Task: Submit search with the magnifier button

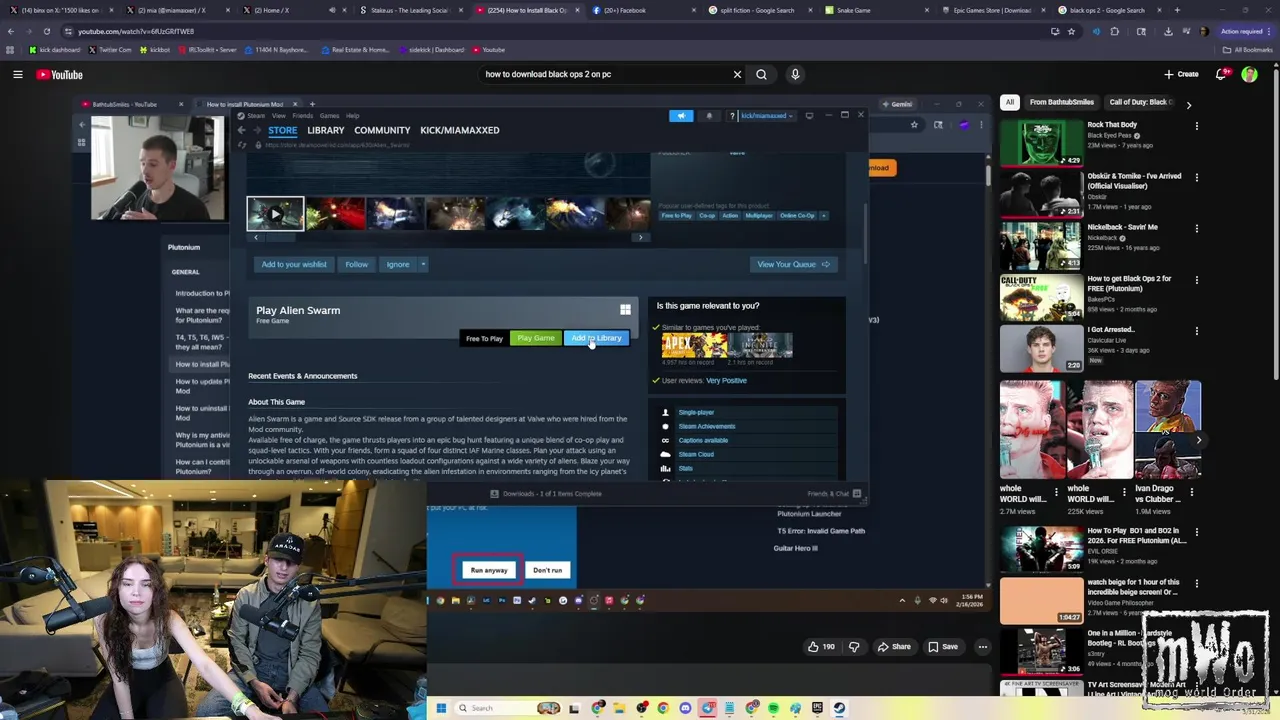Action: pos(761,74)
